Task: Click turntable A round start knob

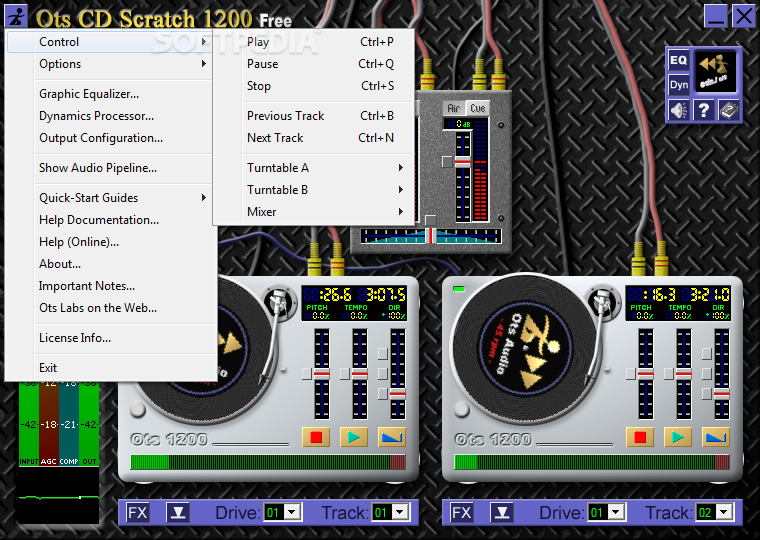Action: (138, 410)
